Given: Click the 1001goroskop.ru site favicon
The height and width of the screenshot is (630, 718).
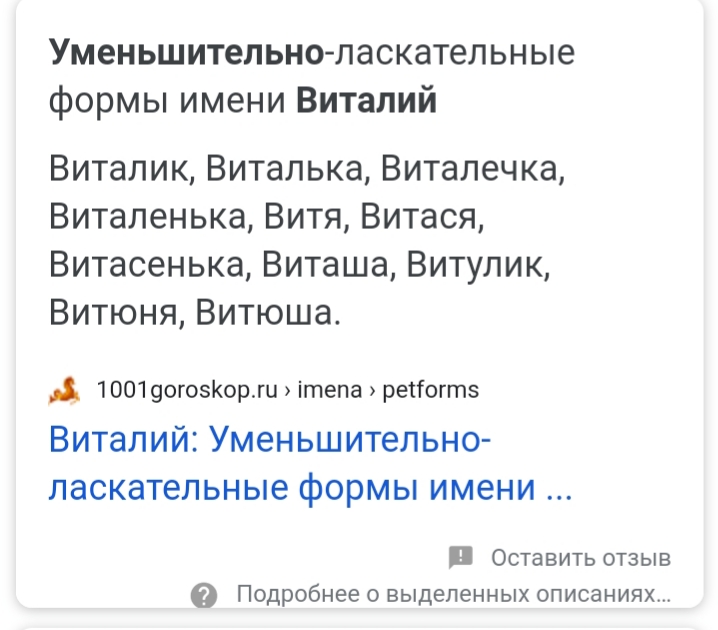Looking at the screenshot, I should [x=64, y=390].
